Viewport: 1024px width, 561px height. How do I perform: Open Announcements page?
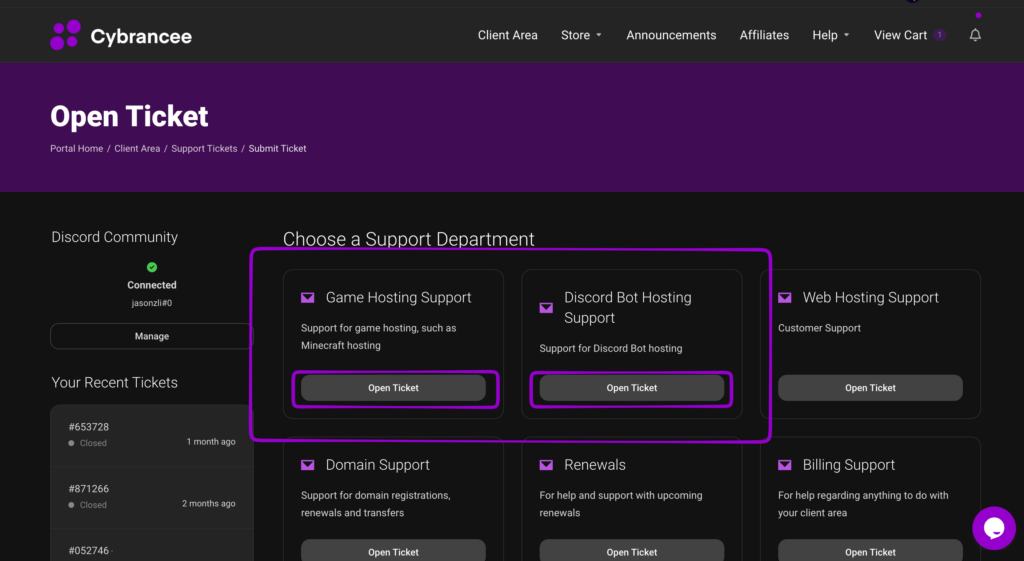(x=671, y=35)
